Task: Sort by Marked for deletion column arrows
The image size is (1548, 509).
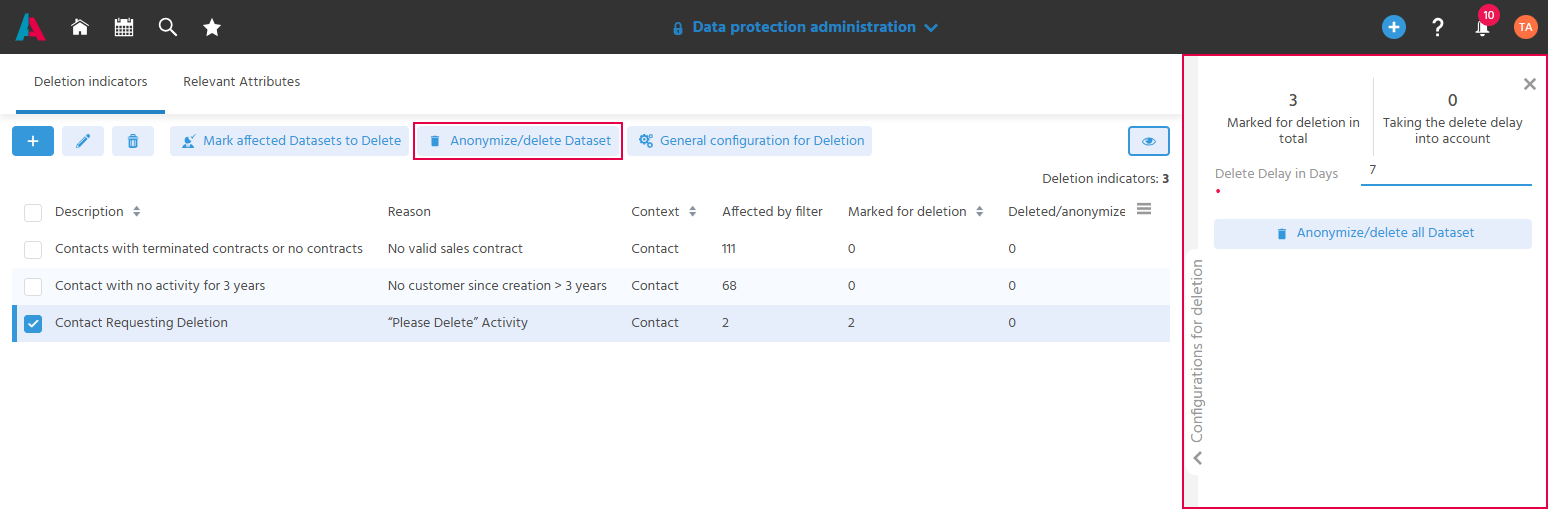Action: (x=979, y=212)
